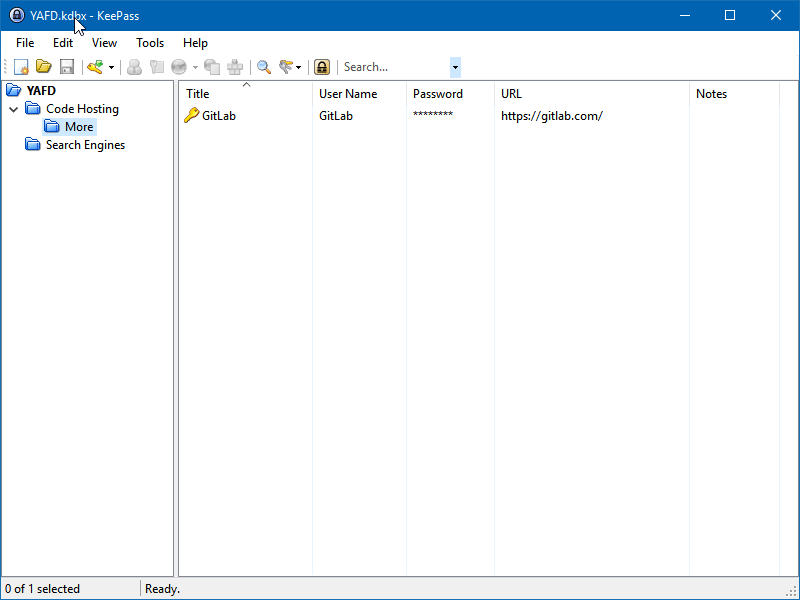This screenshot has height=600, width=800.
Task: Click the Perform Auto-Type toolbar icon
Action: point(235,67)
